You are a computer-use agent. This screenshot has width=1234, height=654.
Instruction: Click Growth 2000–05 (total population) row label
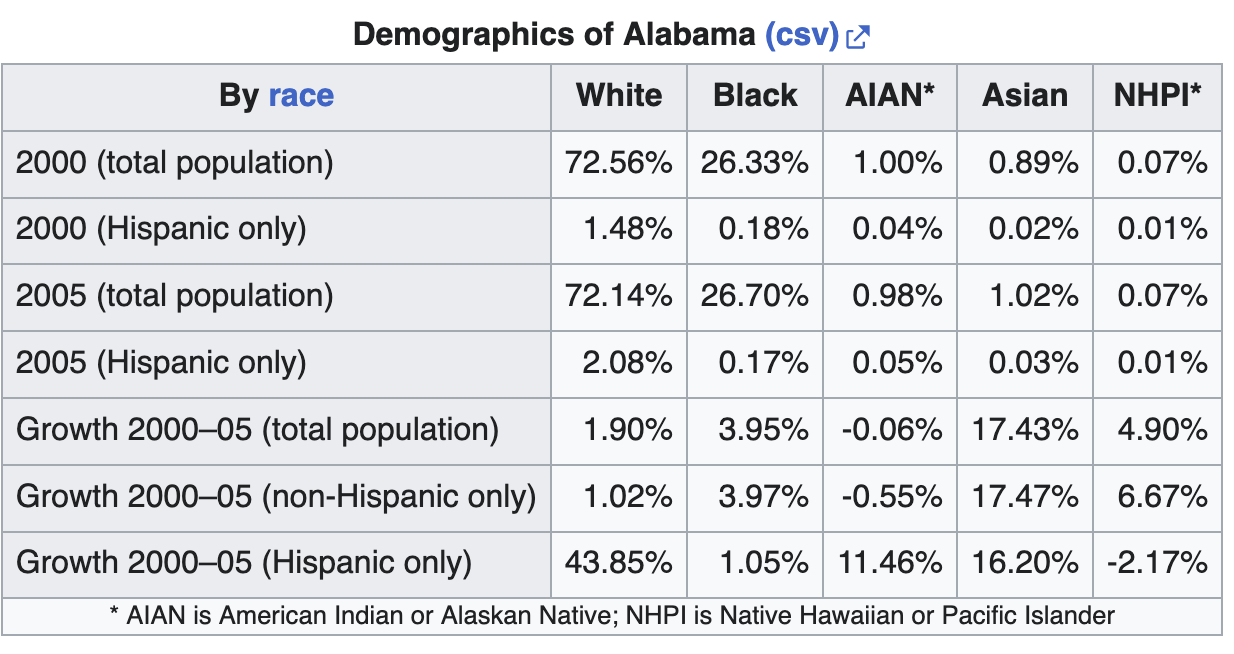257,430
